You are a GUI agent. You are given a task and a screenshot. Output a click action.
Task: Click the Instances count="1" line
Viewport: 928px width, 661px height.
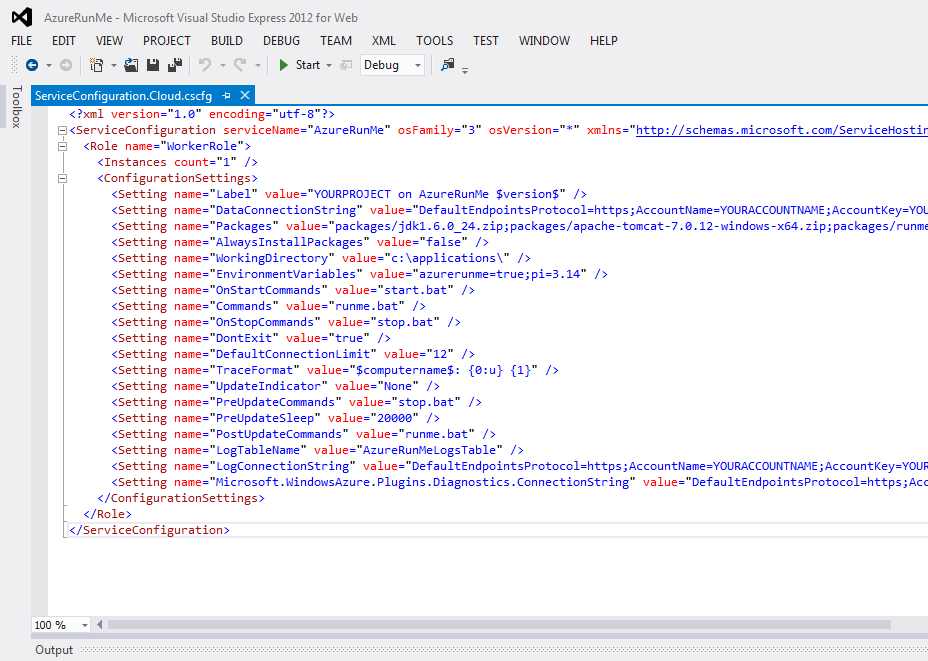pyautogui.click(x=177, y=162)
